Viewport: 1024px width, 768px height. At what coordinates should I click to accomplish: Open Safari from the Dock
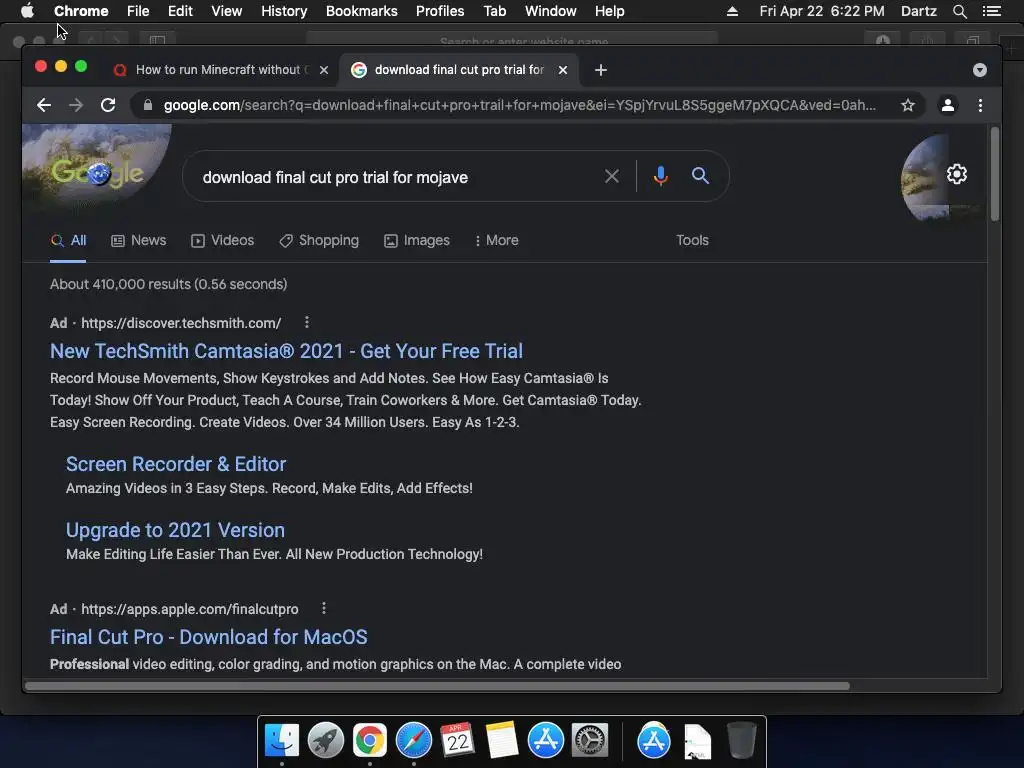(413, 741)
